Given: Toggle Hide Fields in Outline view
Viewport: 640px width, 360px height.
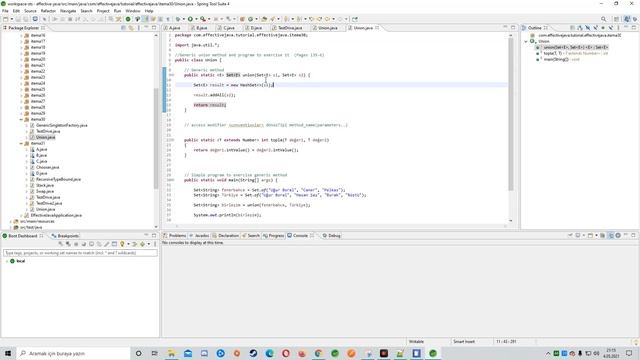Looking at the screenshot, I should tap(587, 28).
